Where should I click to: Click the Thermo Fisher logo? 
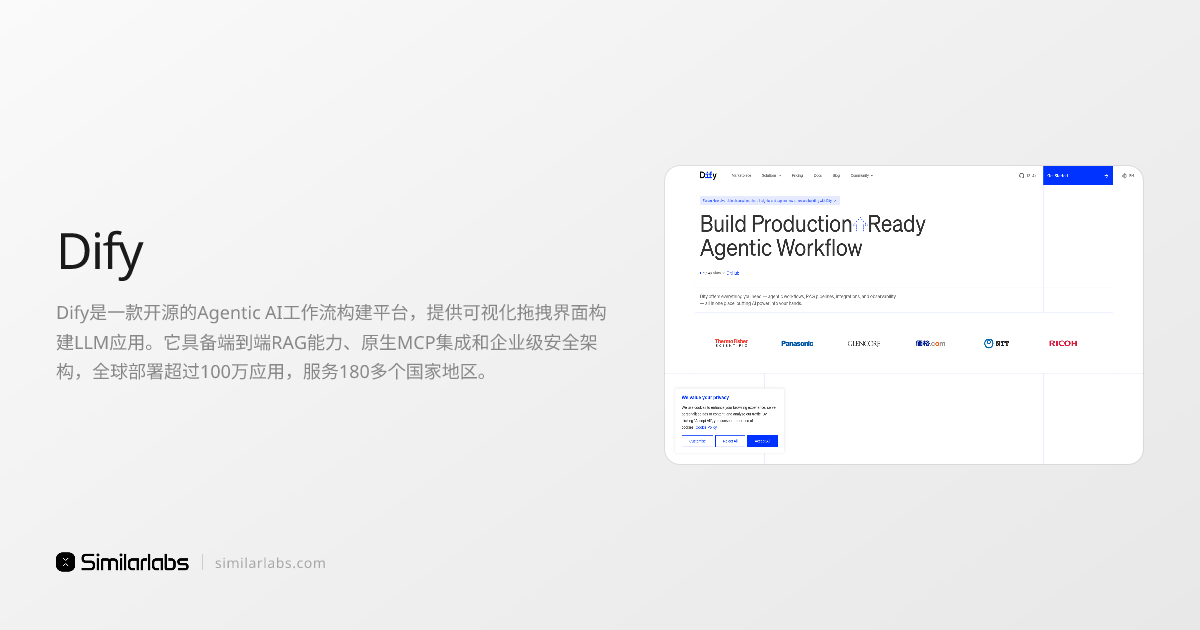(x=731, y=343)
